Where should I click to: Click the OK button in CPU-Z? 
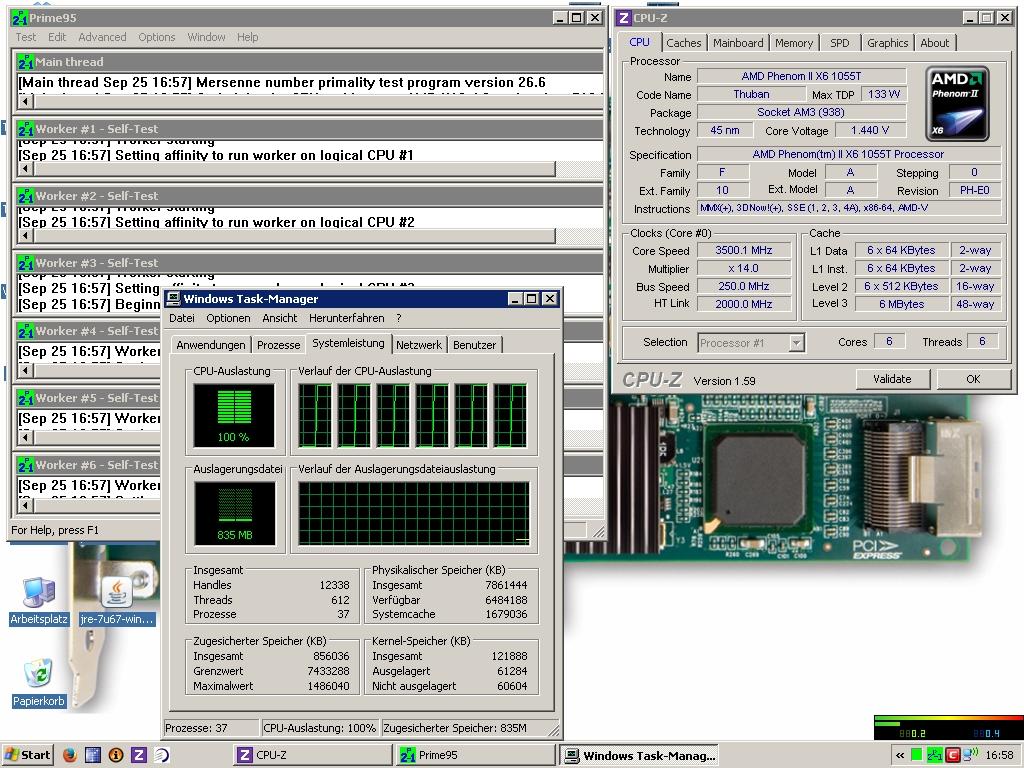point(973,379)
